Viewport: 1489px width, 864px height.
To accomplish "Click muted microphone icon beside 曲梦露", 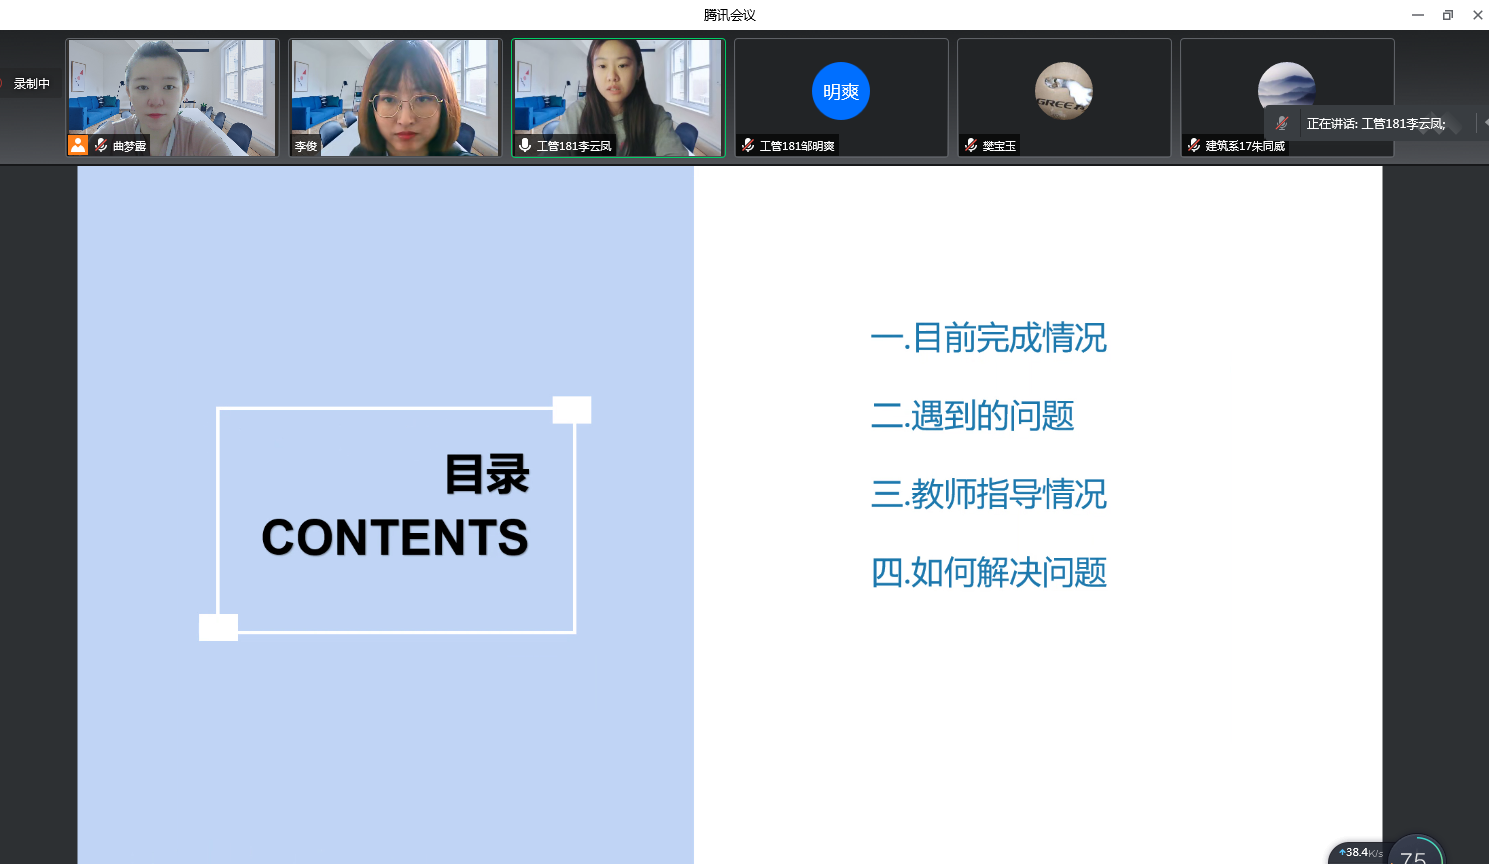I will pyautogui.click(x=101, y=145).
